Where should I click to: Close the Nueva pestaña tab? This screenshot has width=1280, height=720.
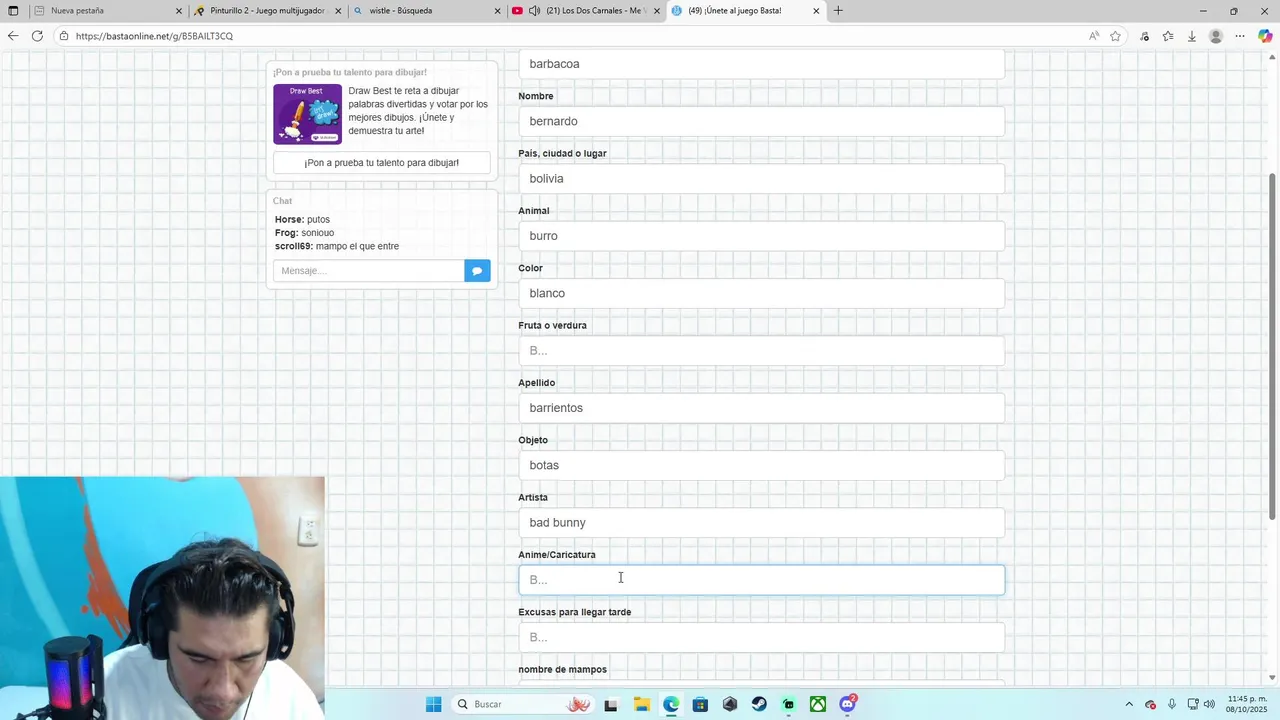179,11
